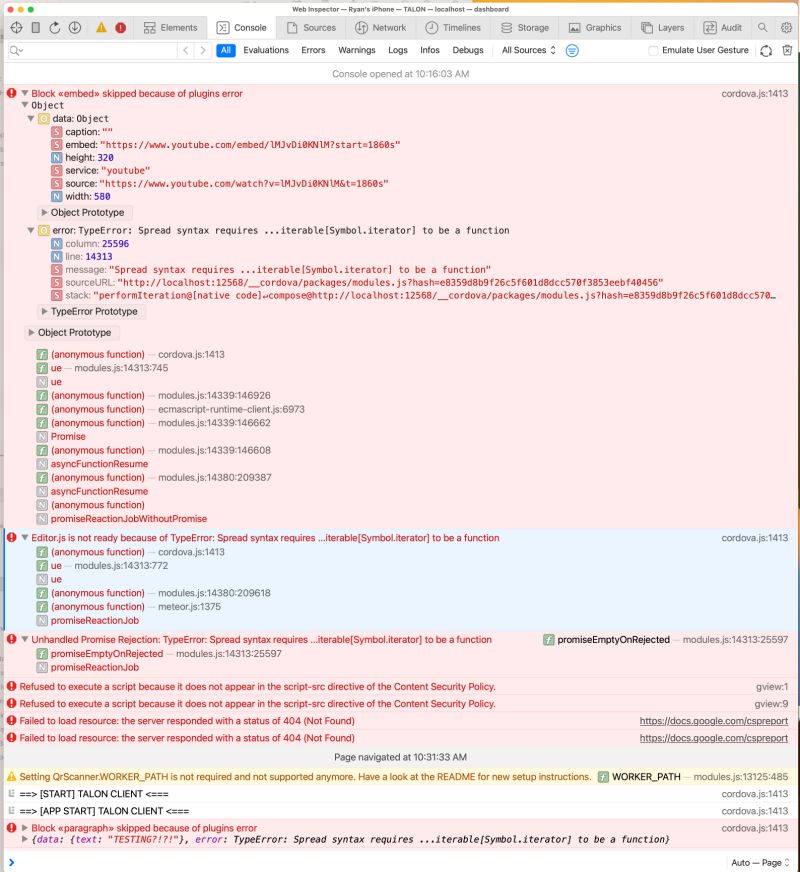This screenshot has width=800, height=872.
Task: Switch to the Sources tab
Action: pos(311,28)
